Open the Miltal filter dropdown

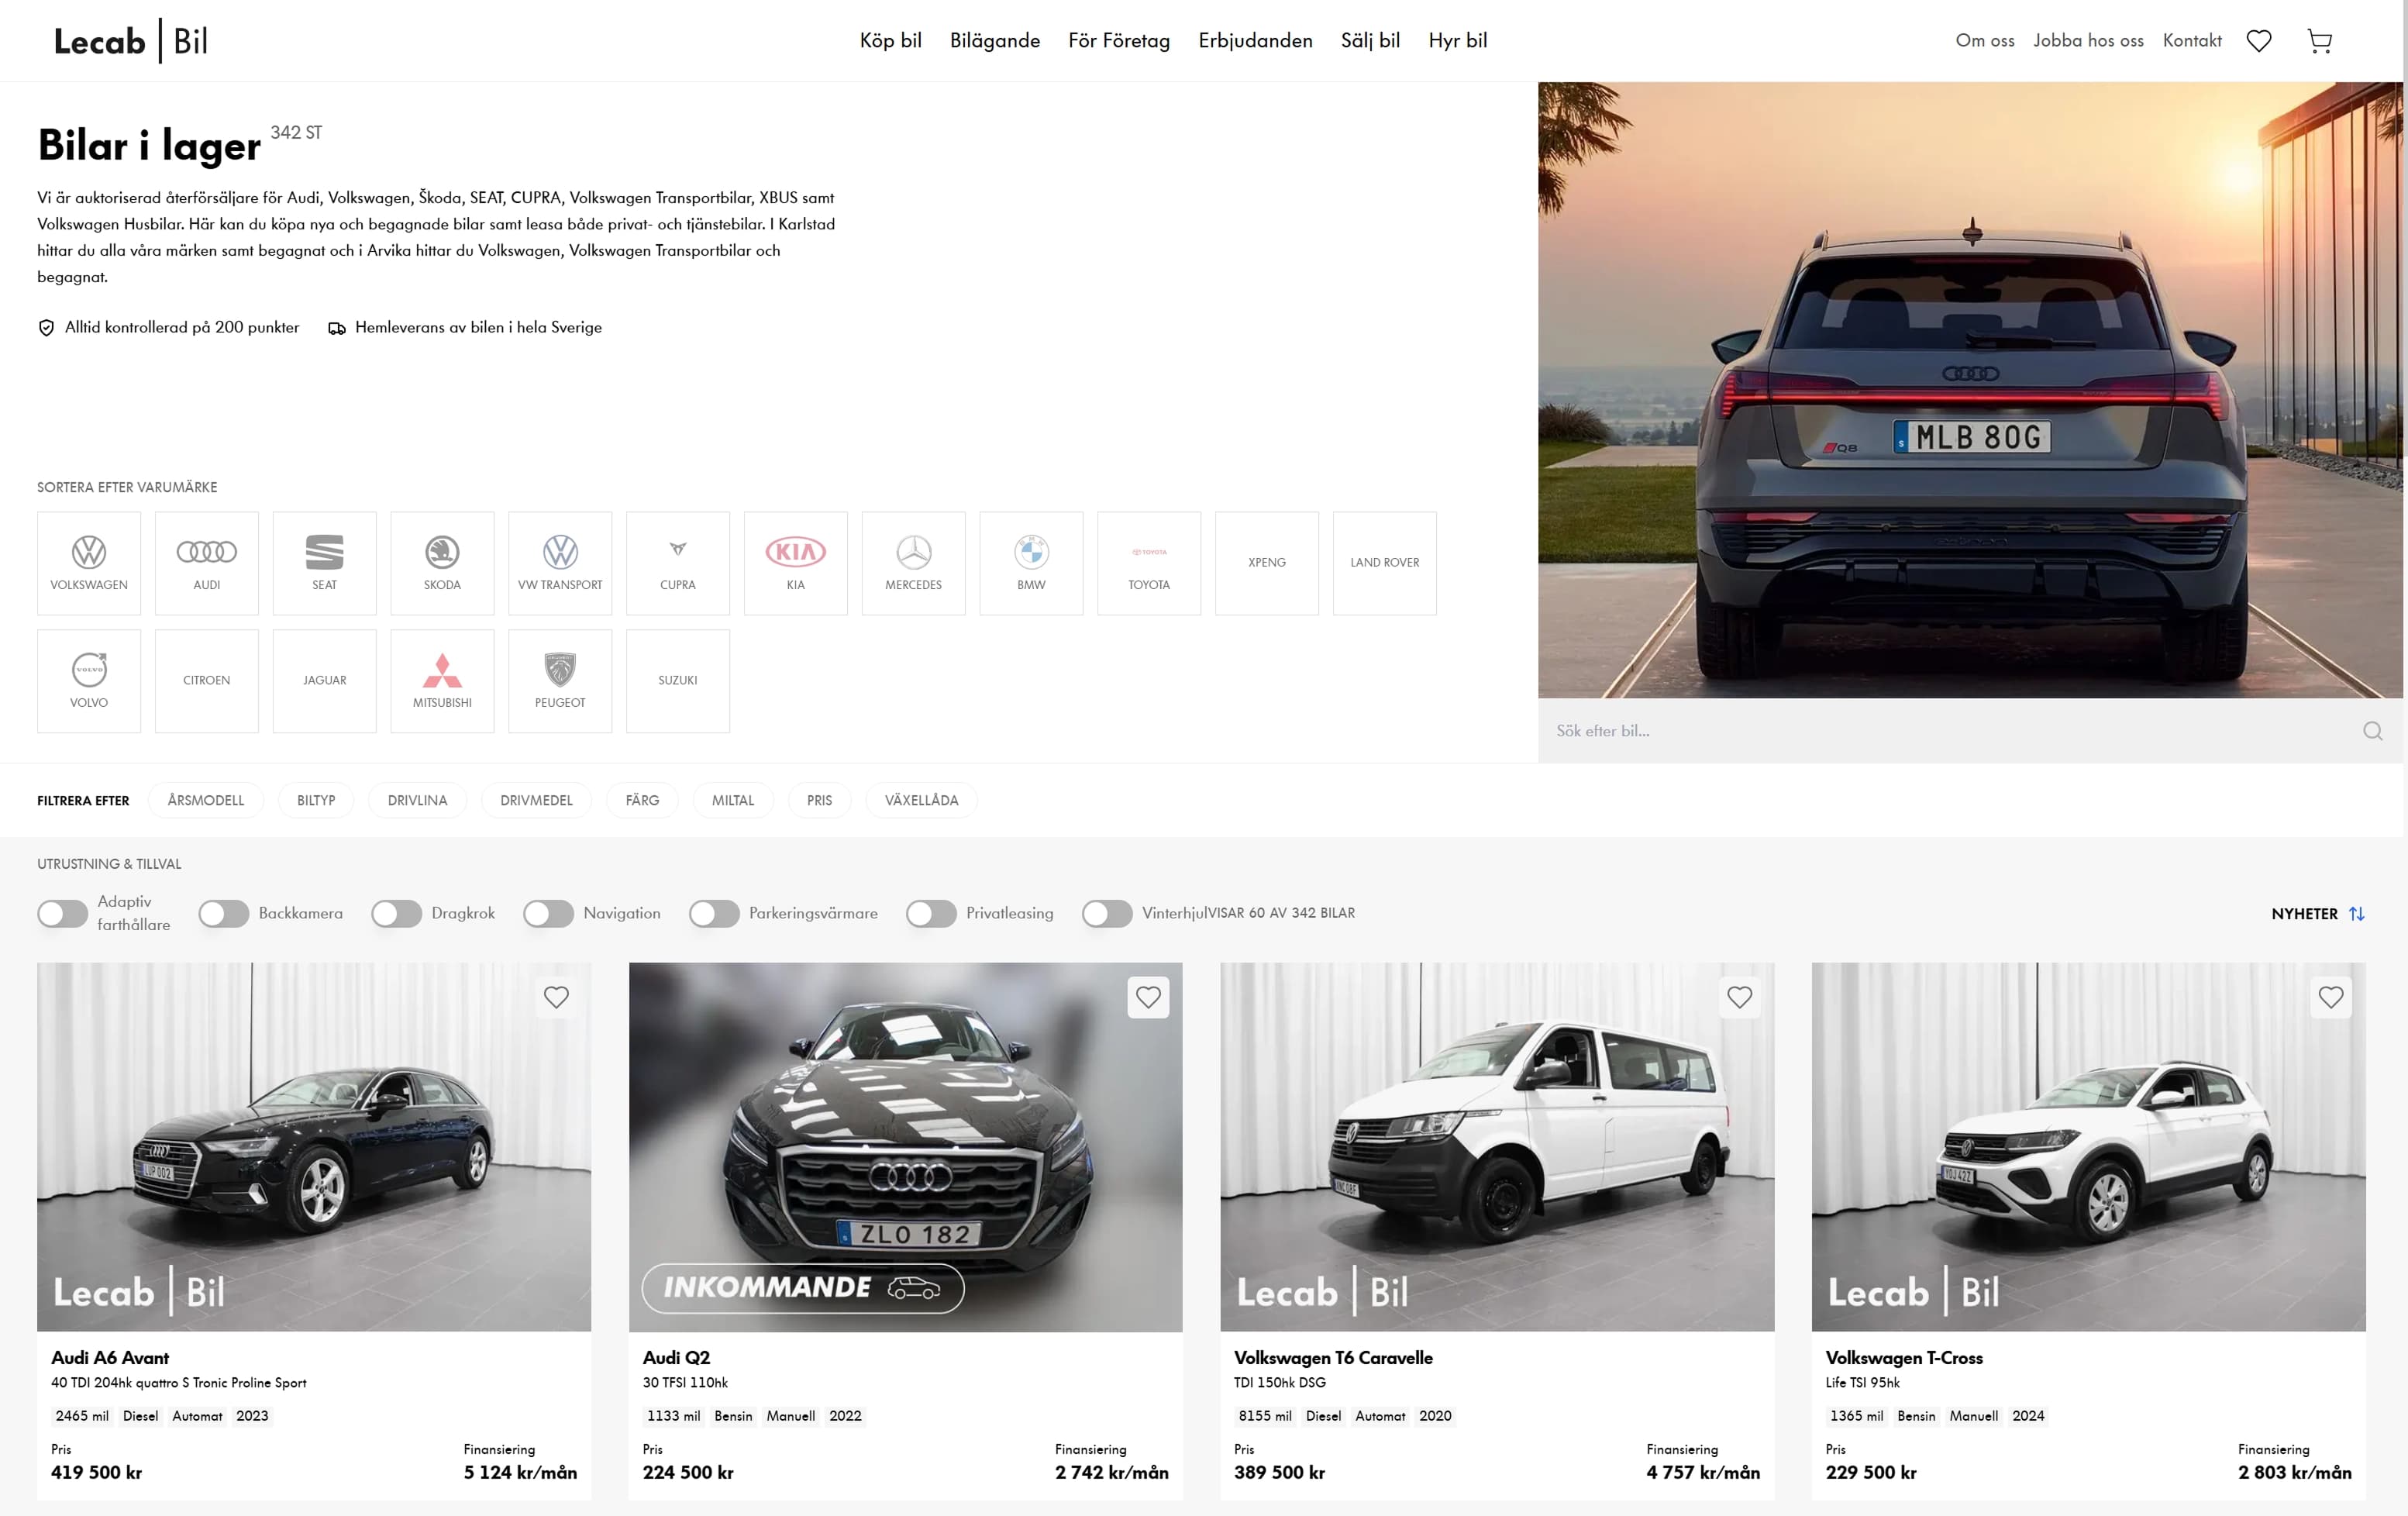733,800
